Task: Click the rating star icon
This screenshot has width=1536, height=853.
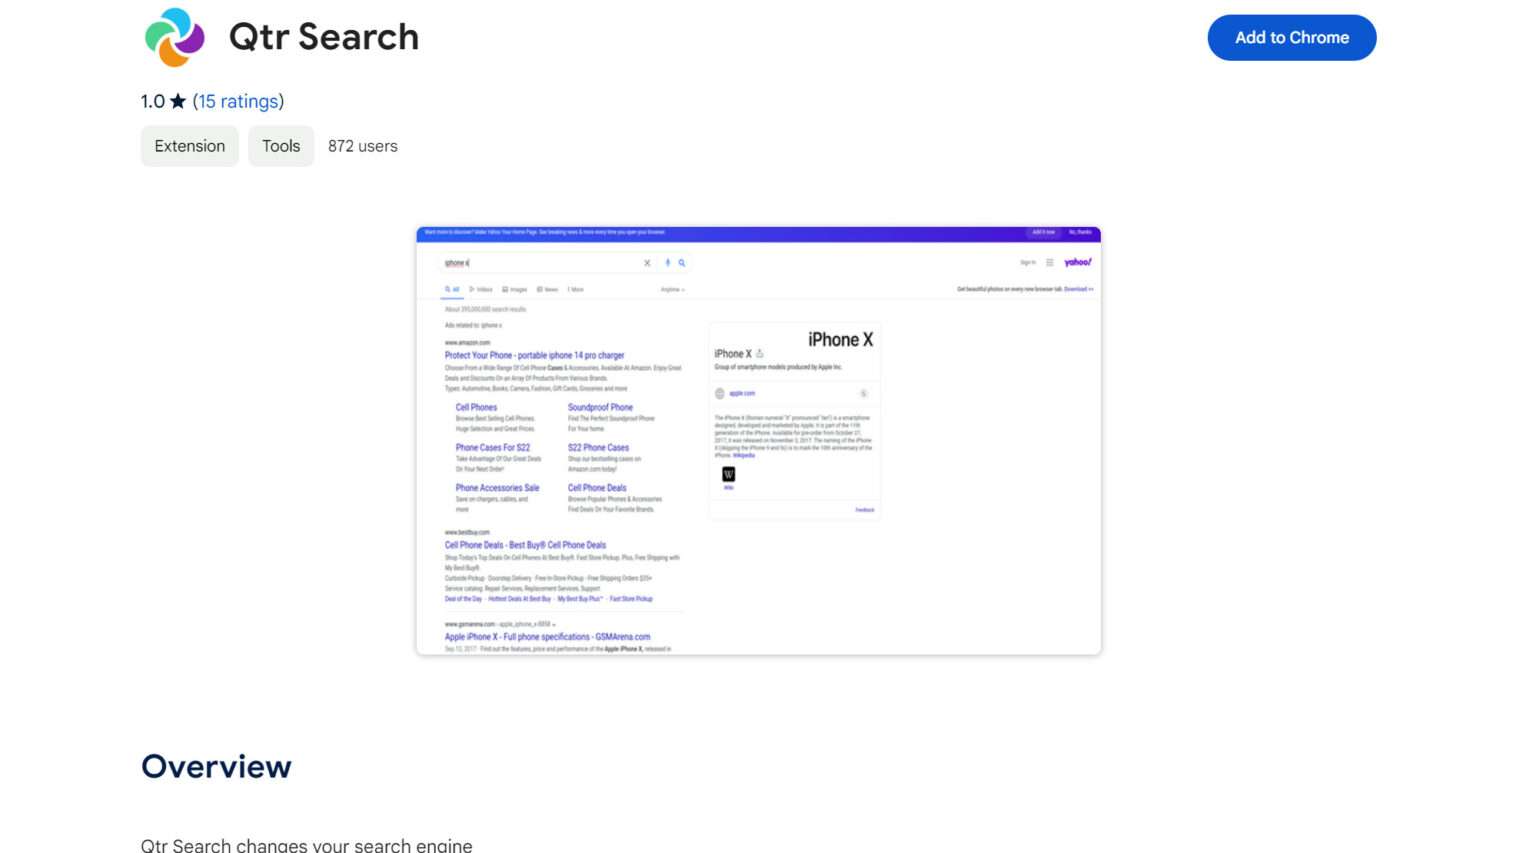Action: click(x=178, y=101)
